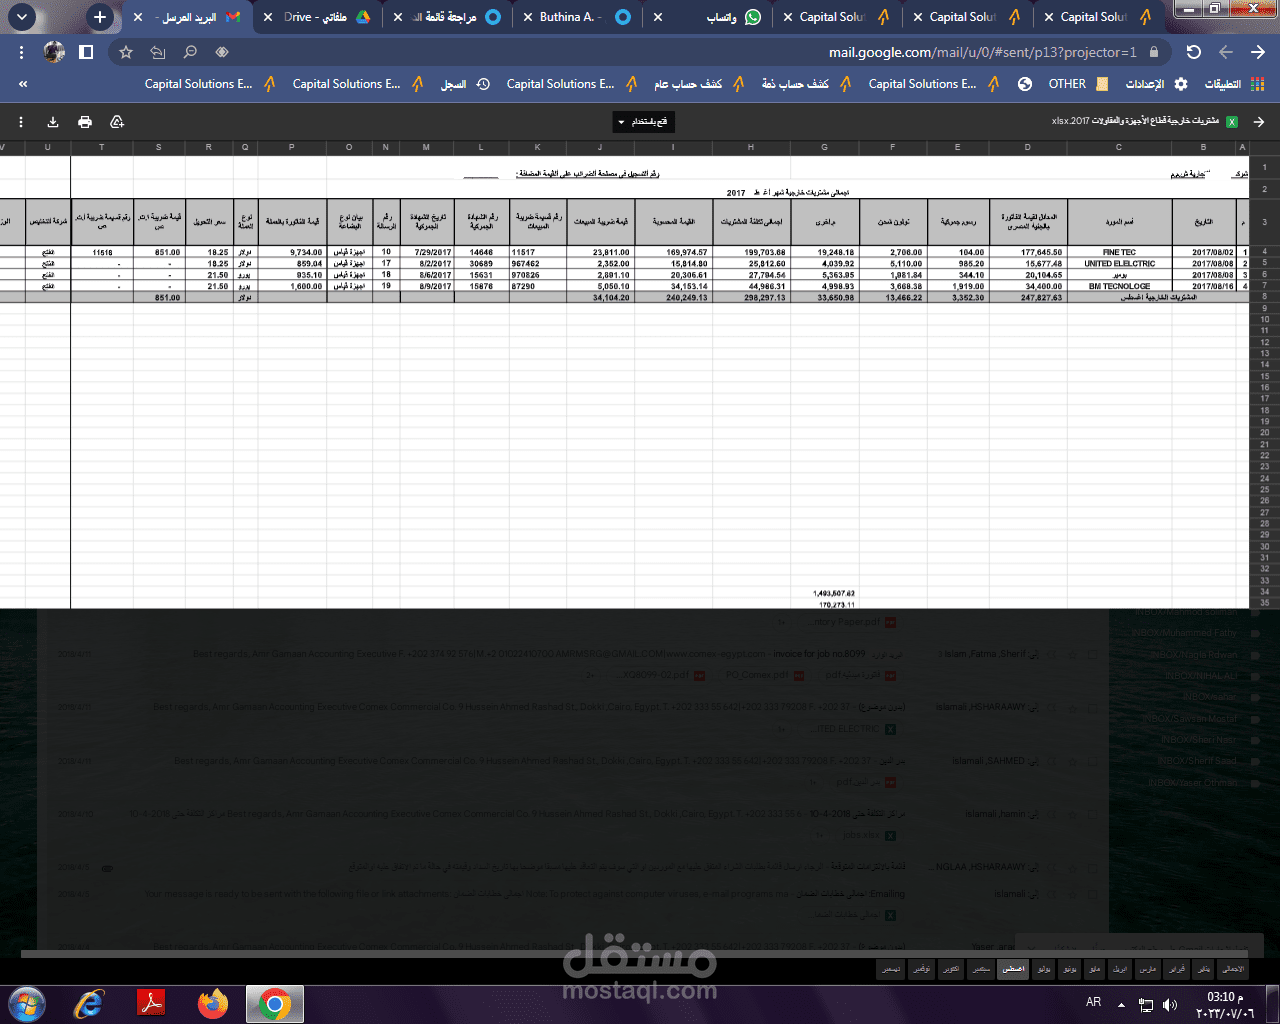The width and height of the screenshot is (1280, 1024).
Task: Open network status in the system tray
Action: [x=1147, y=1004]
